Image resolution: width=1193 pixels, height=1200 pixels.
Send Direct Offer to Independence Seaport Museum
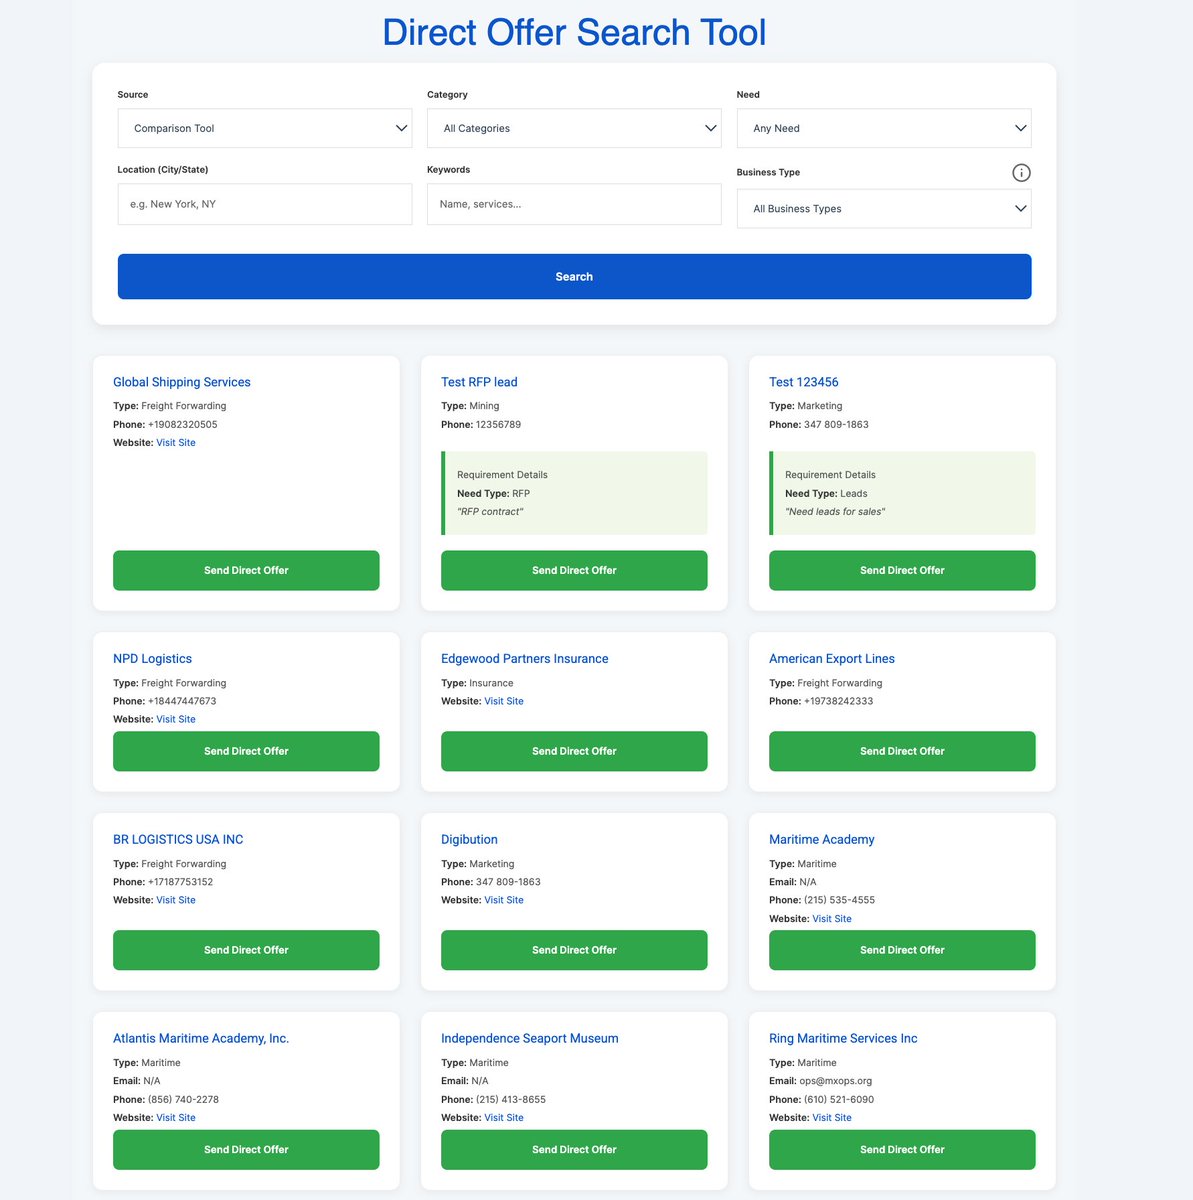(x=574, y=1150)
